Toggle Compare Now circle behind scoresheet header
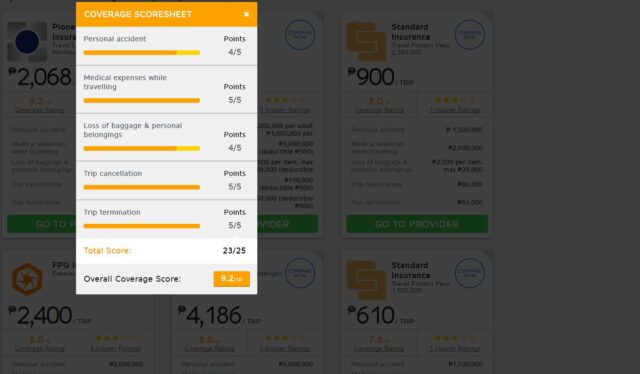The height and width of the screenshot is (374, 640). point(300,35)
